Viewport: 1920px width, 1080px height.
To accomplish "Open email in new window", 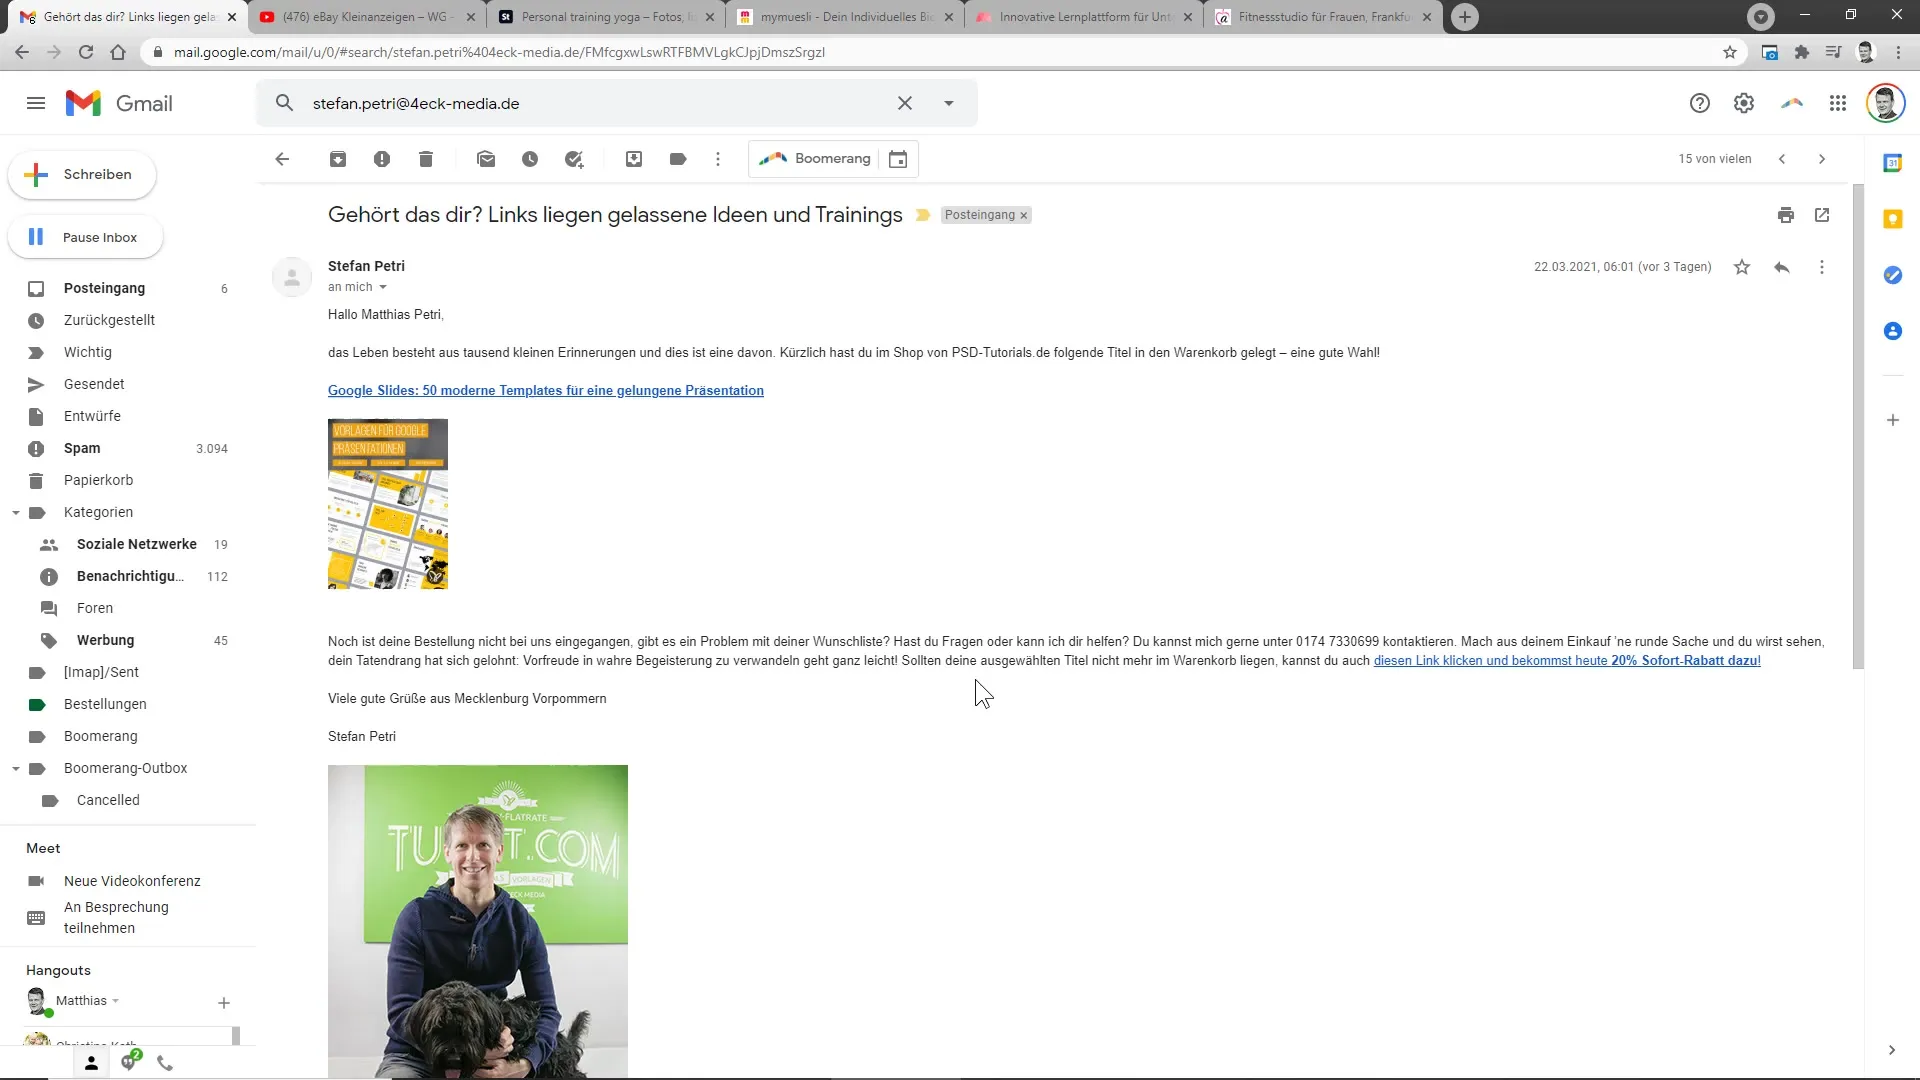I will click(x=1822, y=215).
